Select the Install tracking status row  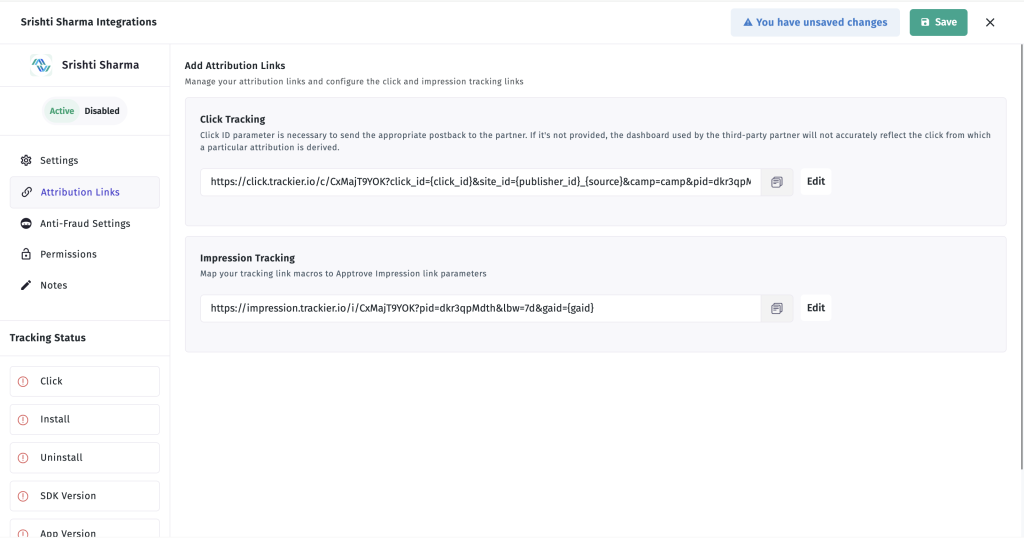click(85, 419)
